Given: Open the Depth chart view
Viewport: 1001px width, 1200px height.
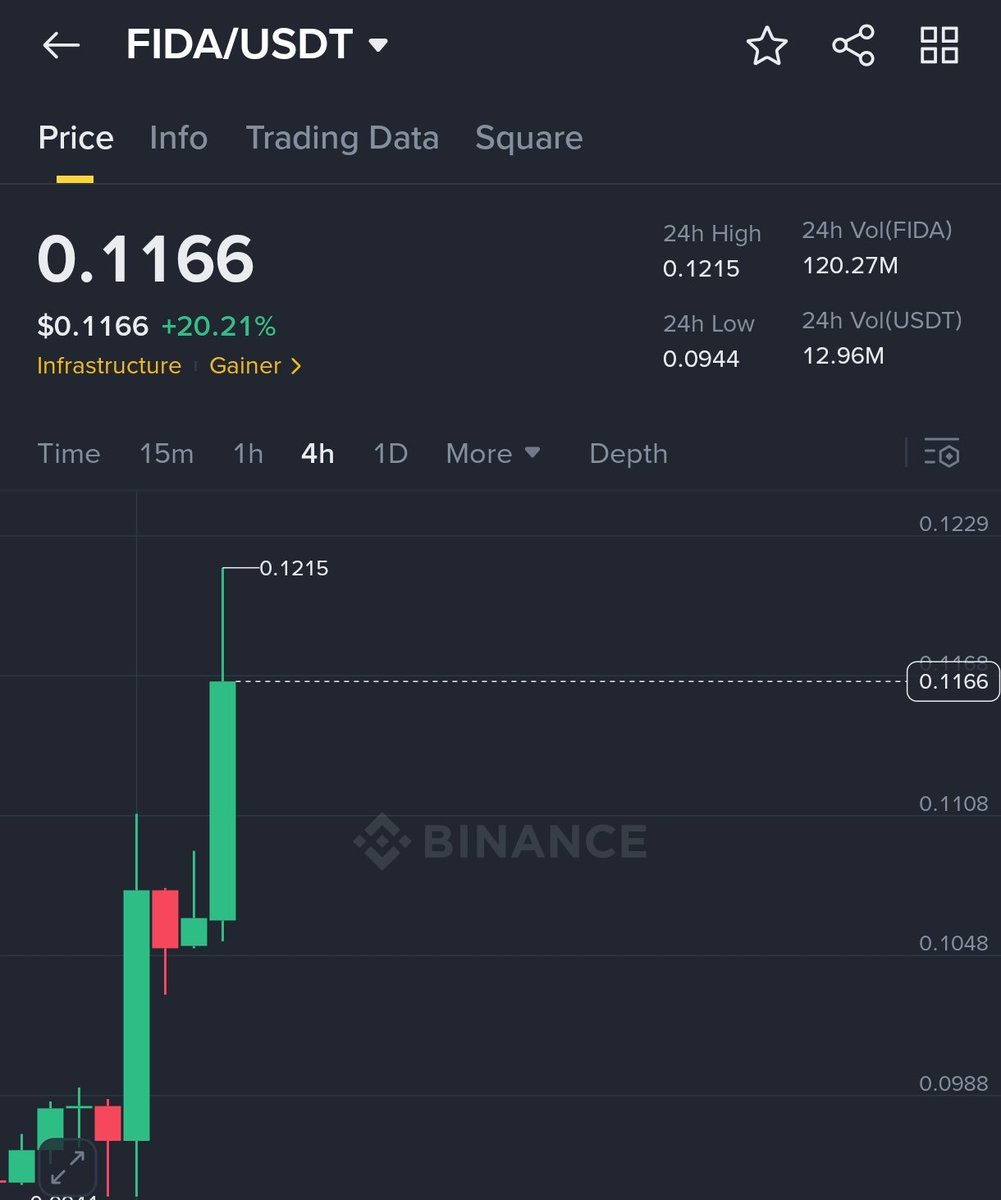Looking at the screenshot, I should pos(628,453).
